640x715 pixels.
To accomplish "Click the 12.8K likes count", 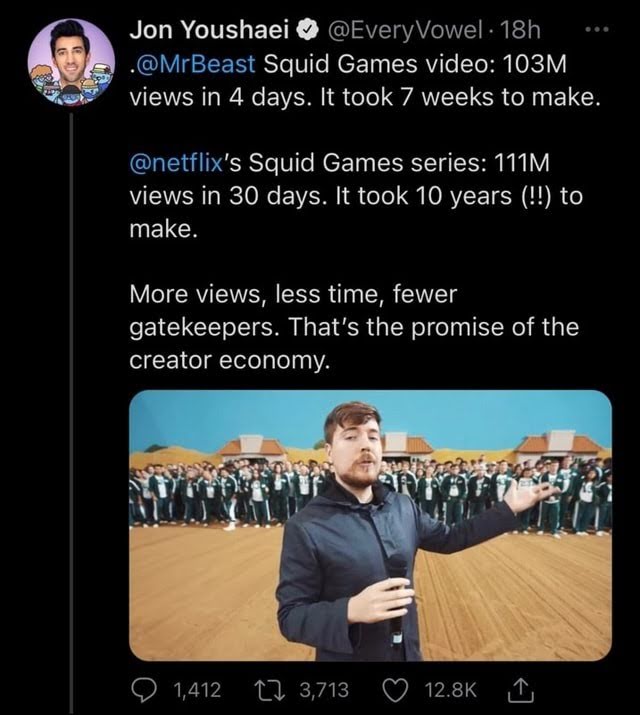I will point(451,689).
